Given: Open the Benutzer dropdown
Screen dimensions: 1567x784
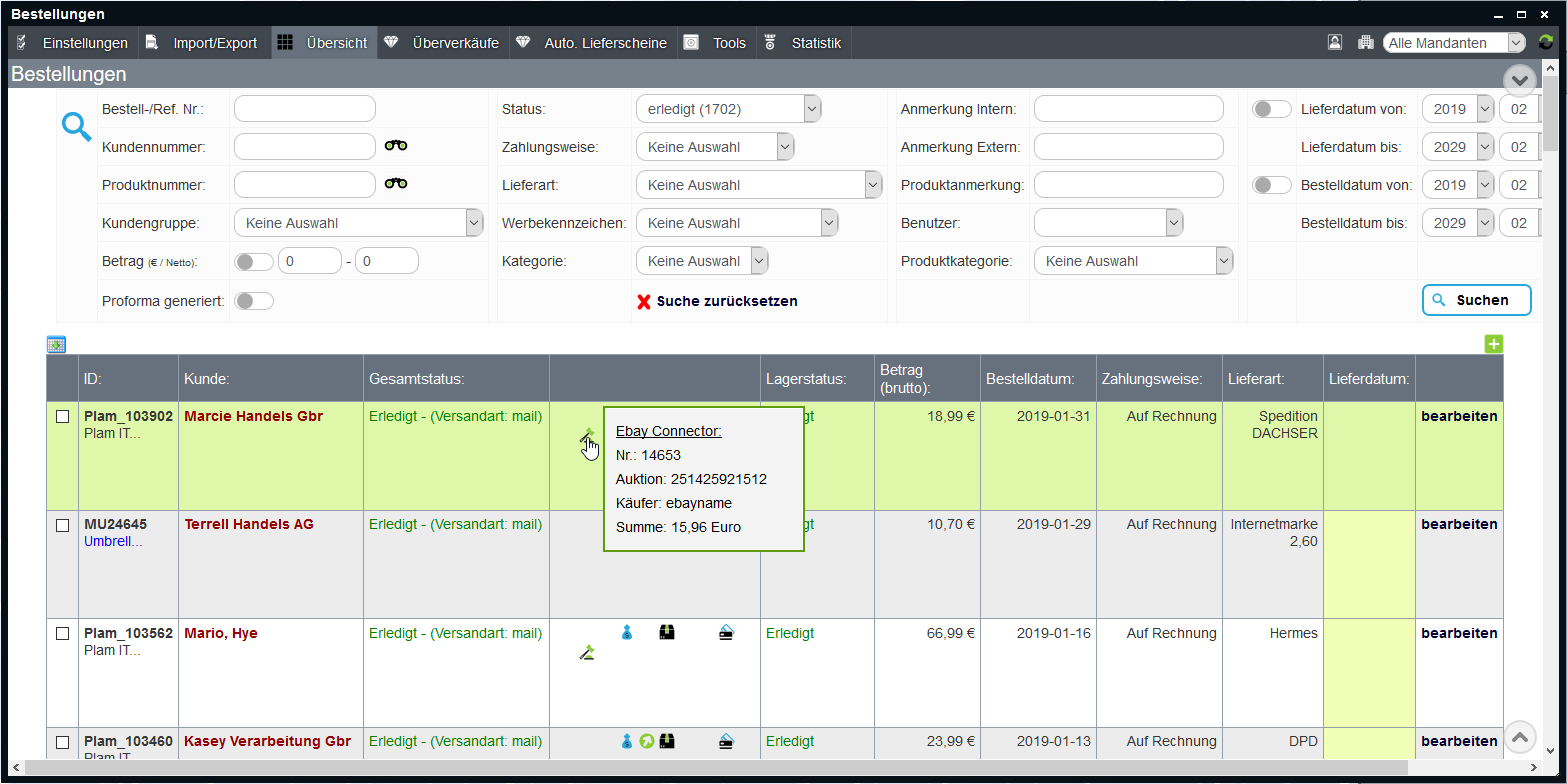Looking at the screenshot, I should coord(1109,223).
